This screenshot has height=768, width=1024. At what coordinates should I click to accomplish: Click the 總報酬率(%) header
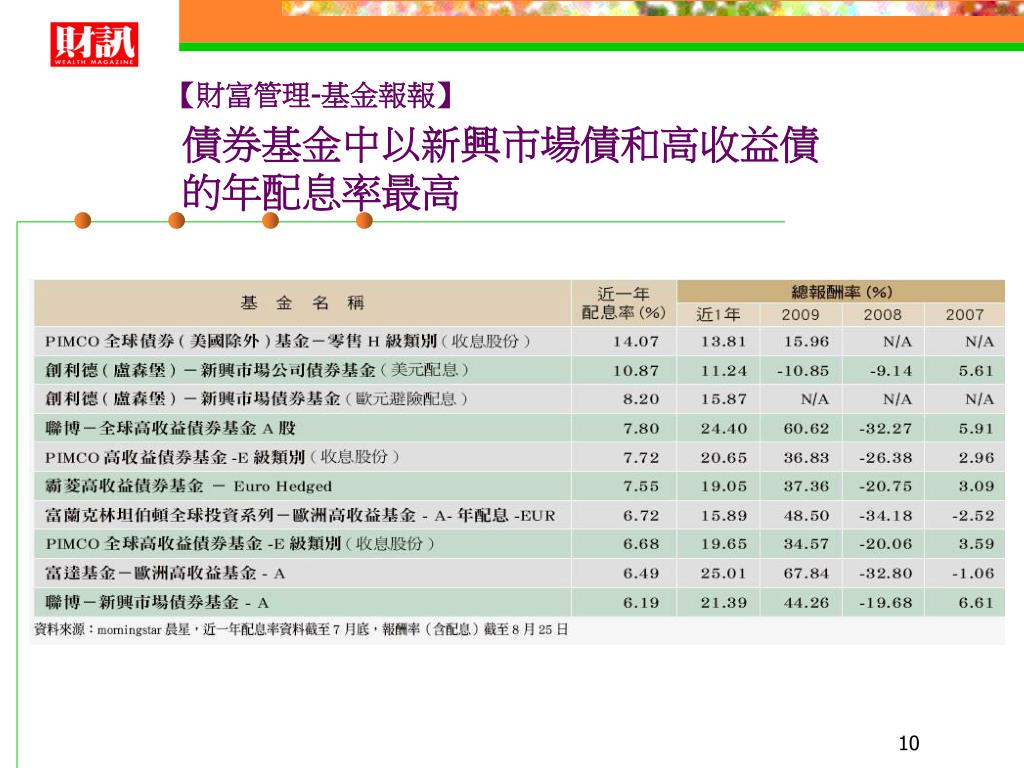[841, 292]
